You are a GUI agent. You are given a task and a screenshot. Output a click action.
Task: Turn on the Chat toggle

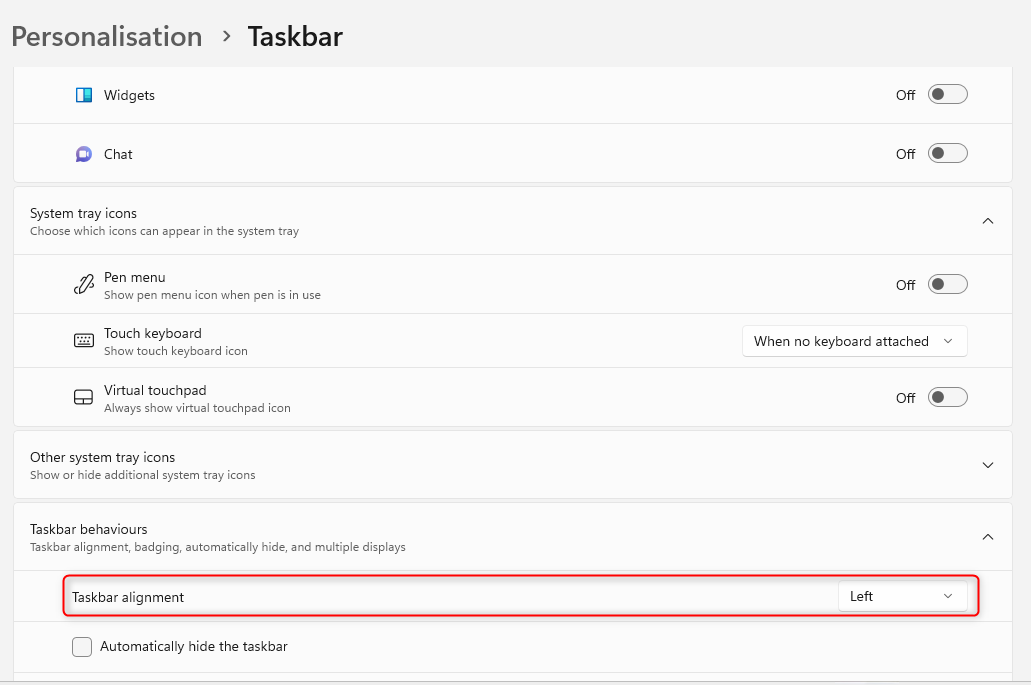coord(947,154)
